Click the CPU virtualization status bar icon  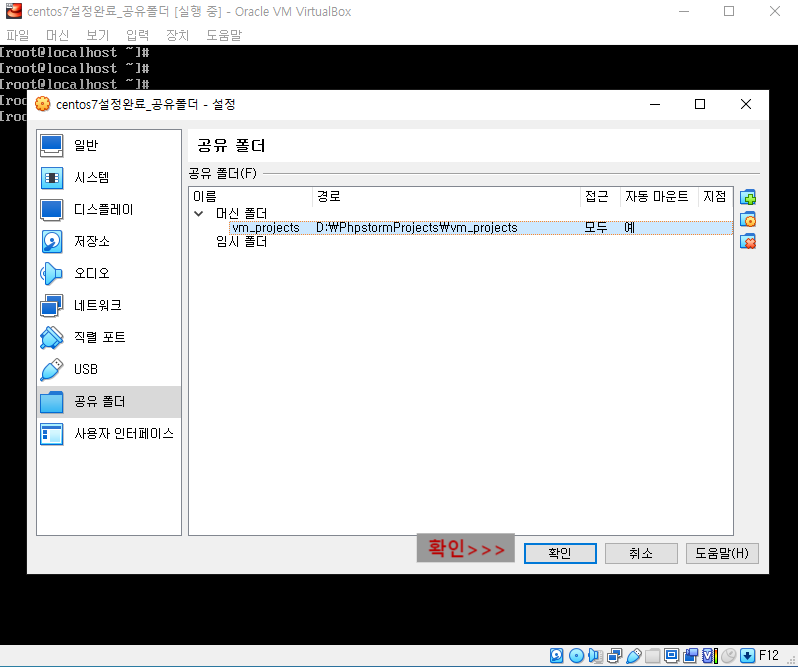click(710, 655)
